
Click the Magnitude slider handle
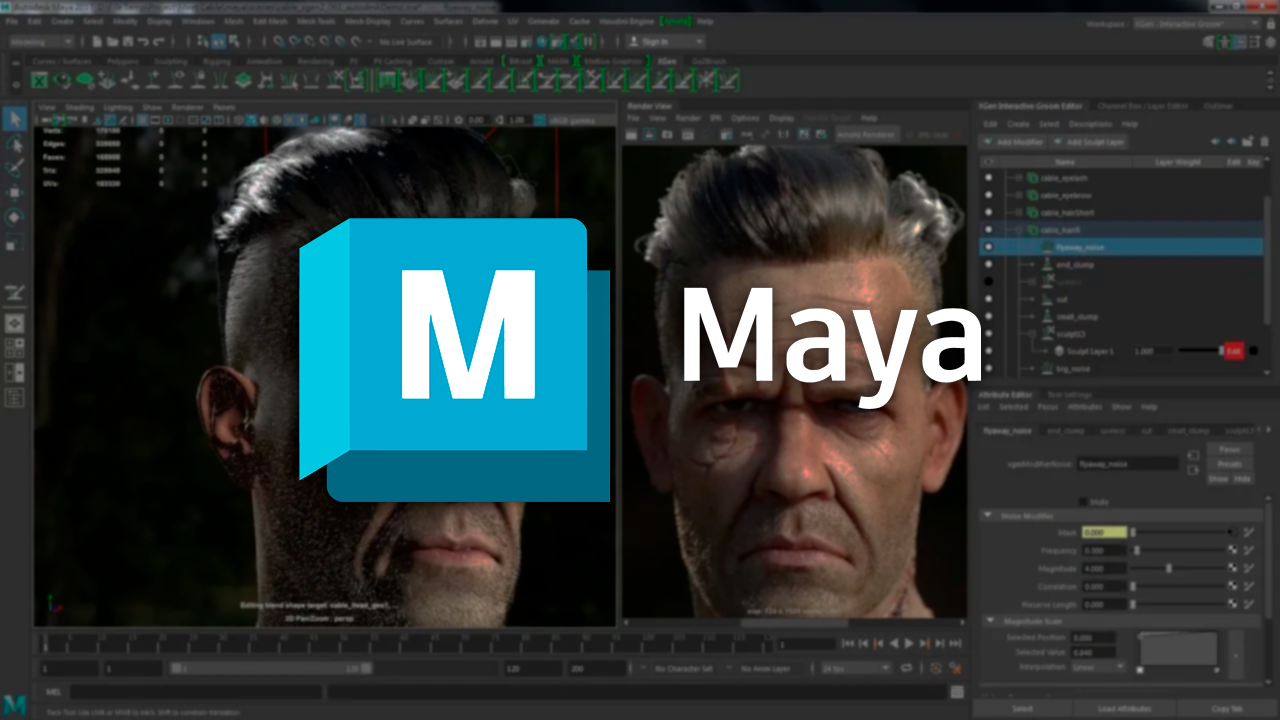pos(1169,568)
